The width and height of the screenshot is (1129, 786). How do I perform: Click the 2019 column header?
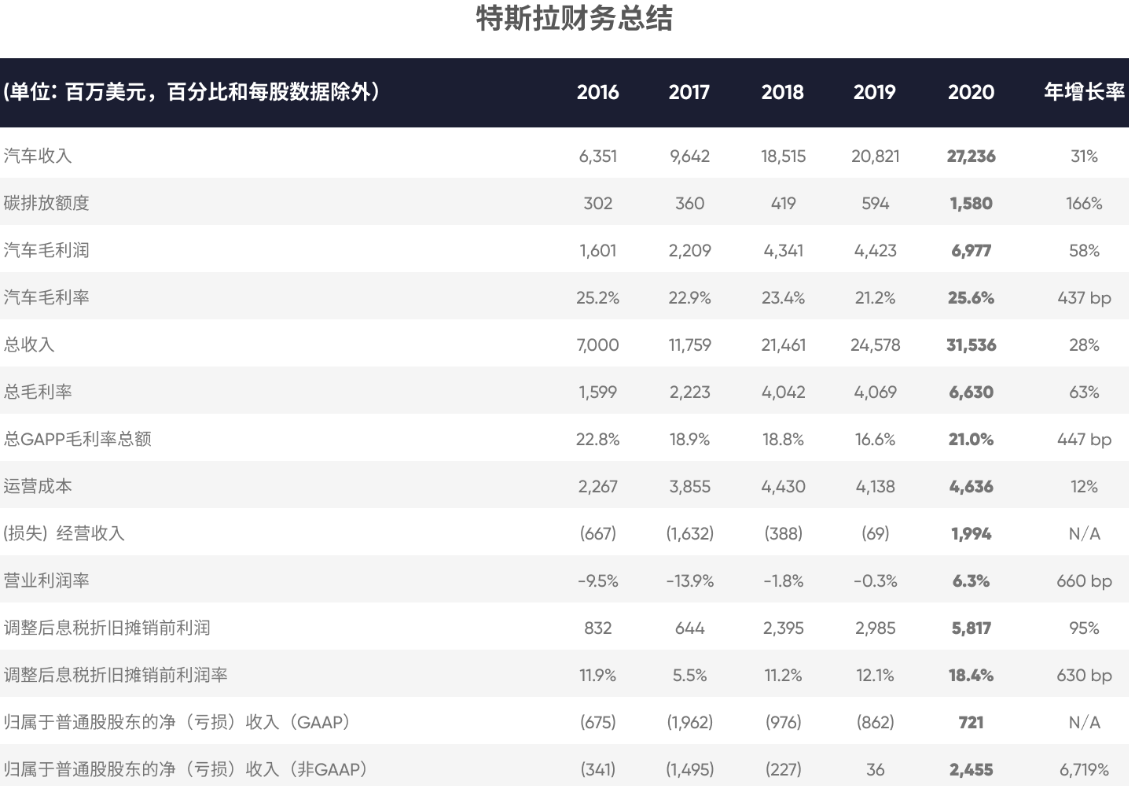click(874, 93)
